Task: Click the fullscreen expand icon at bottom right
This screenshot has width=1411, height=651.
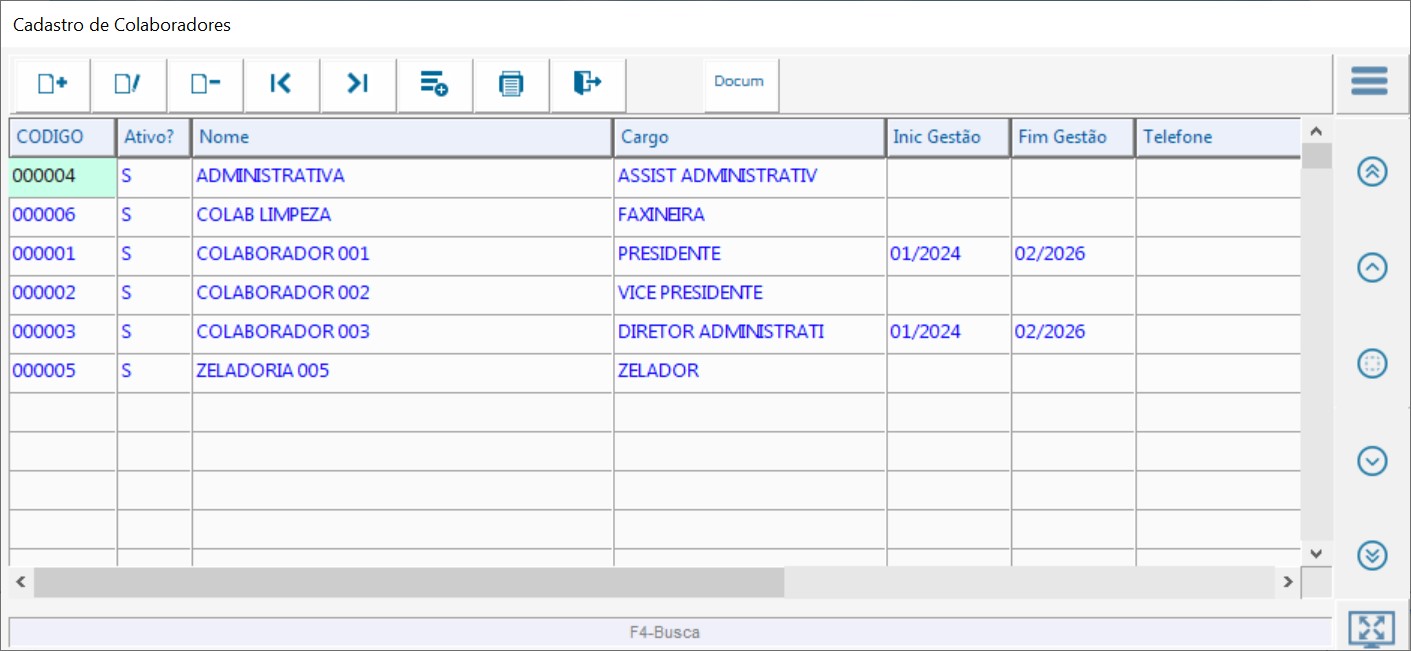Action: pos(1371,628)
